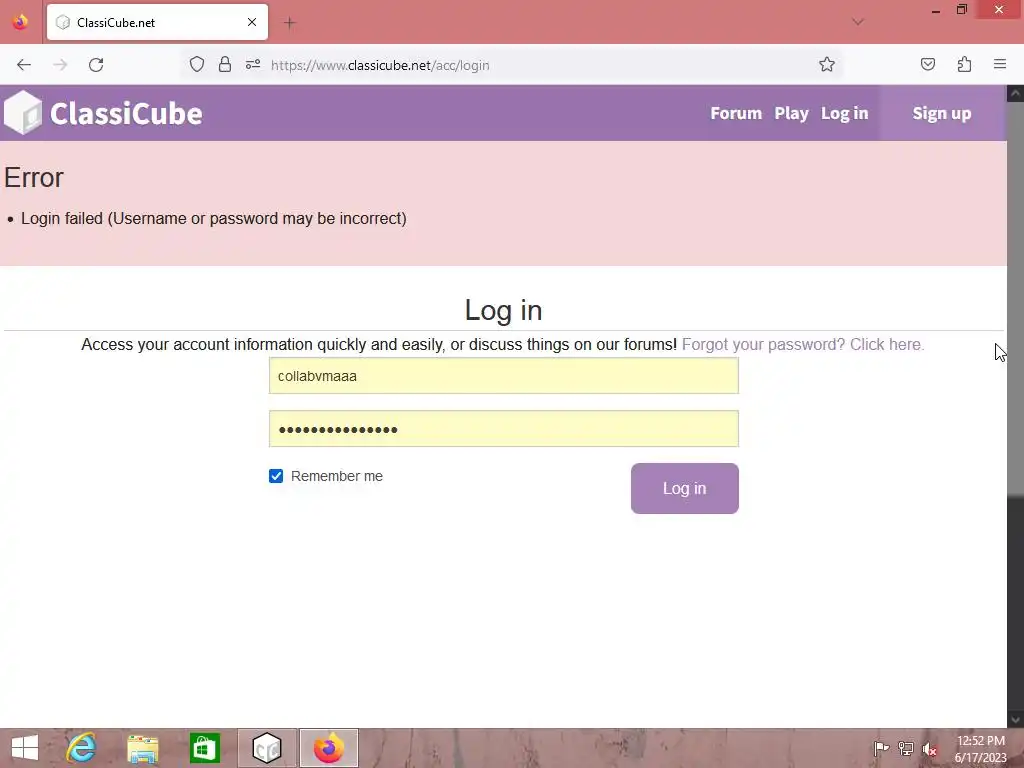Go back using the browser back arrow
The height and width of the screenshot is (768, 1024).
24,65
